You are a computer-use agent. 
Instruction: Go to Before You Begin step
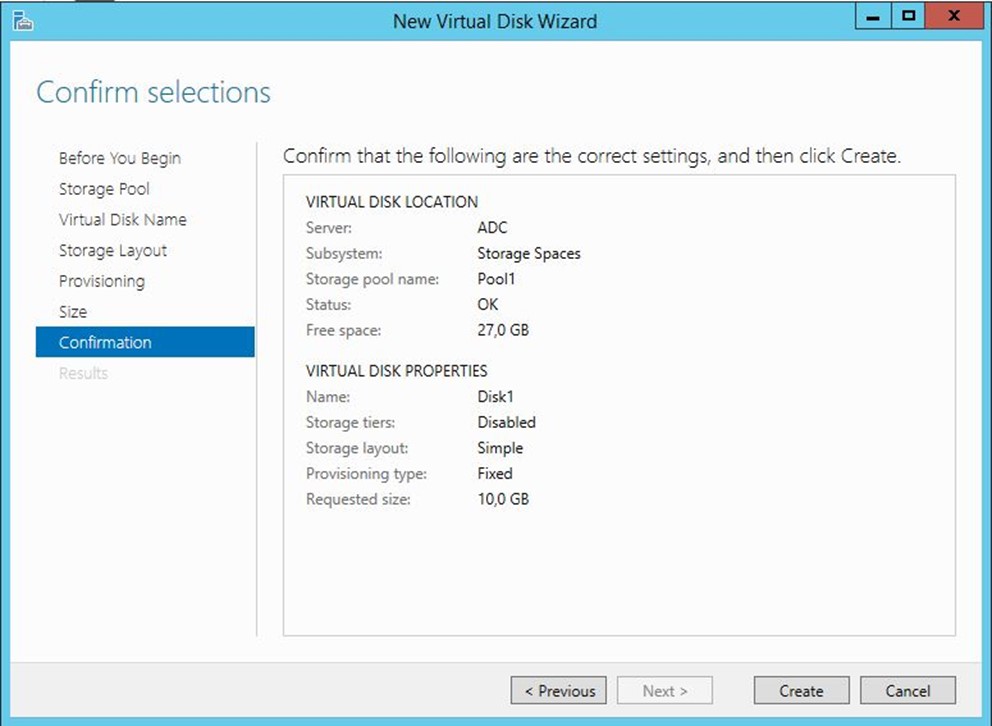pyautogui.click(x=120, y=158)
